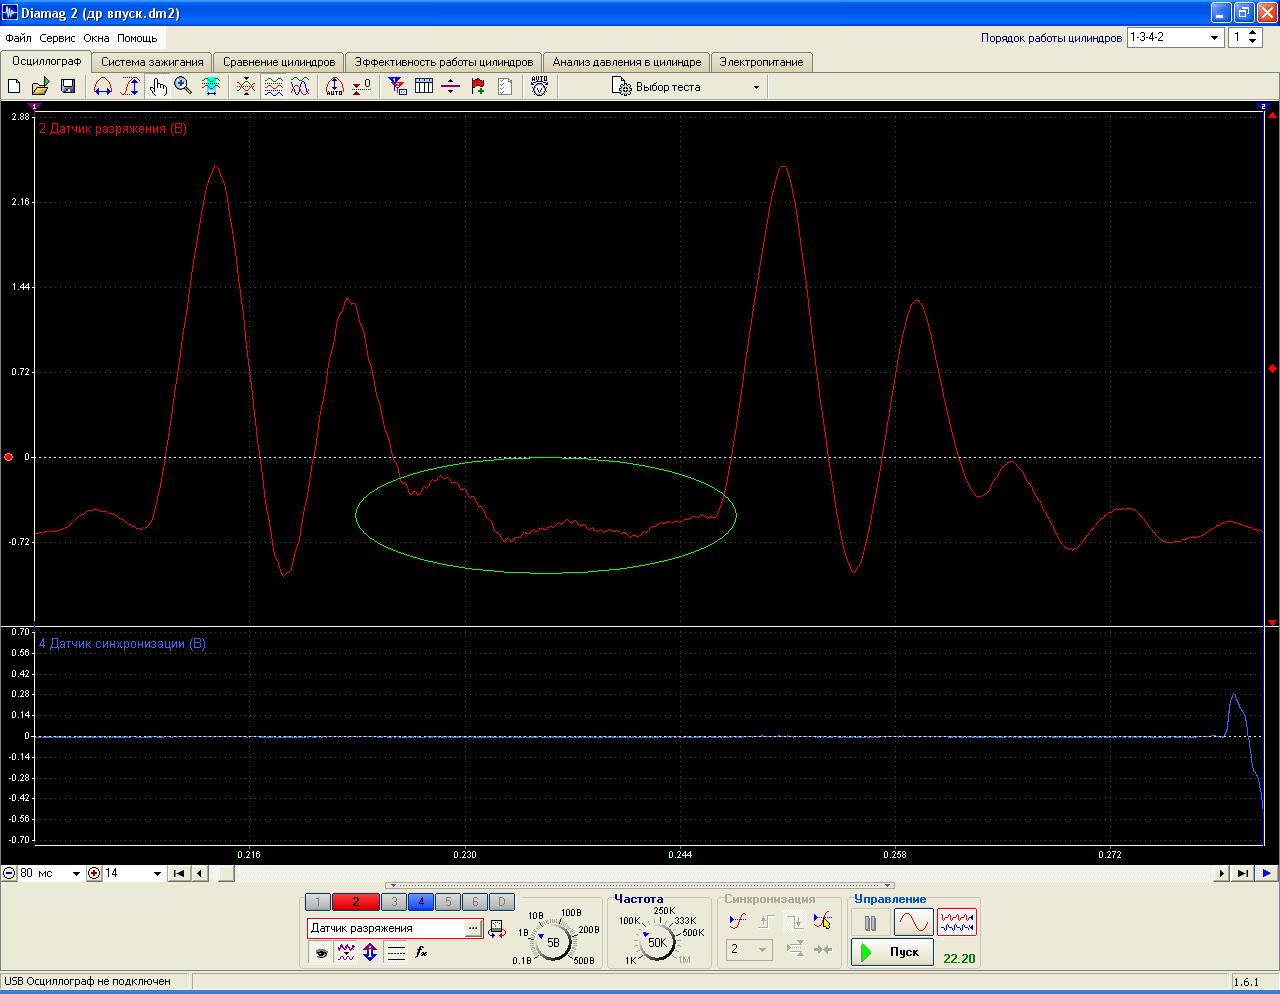Save the oscillogram with floppy icon
The height and width of the screenshot is (994, 1280).
tap(68, 87)
